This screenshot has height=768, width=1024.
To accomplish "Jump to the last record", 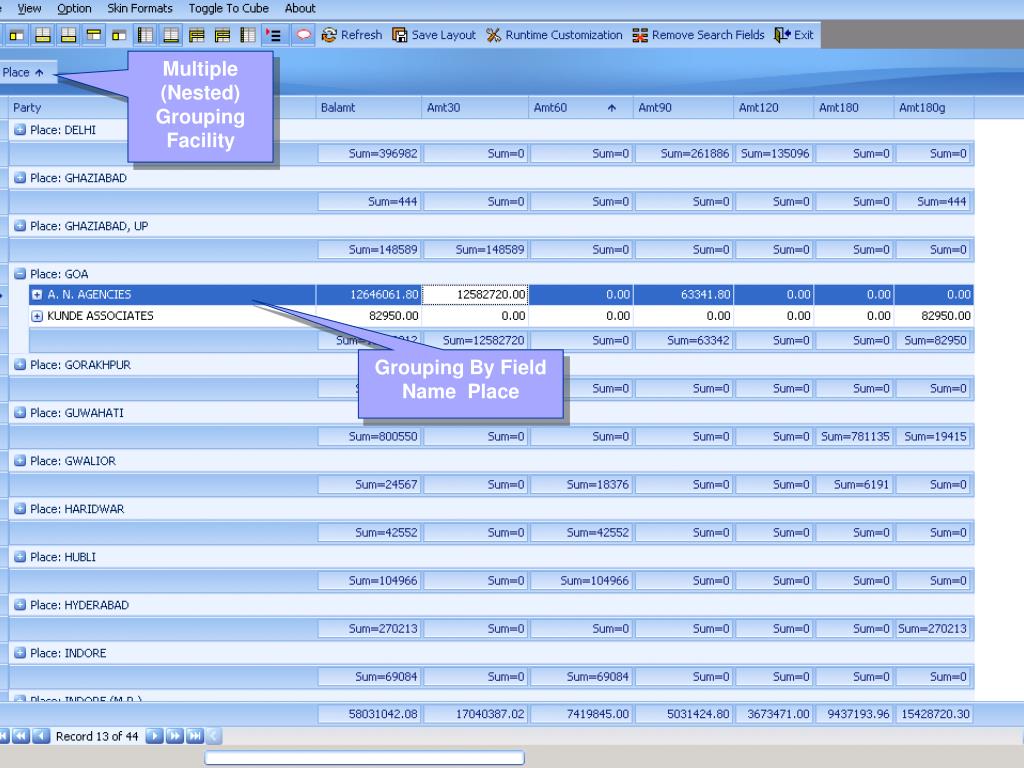I will (194, 736).
